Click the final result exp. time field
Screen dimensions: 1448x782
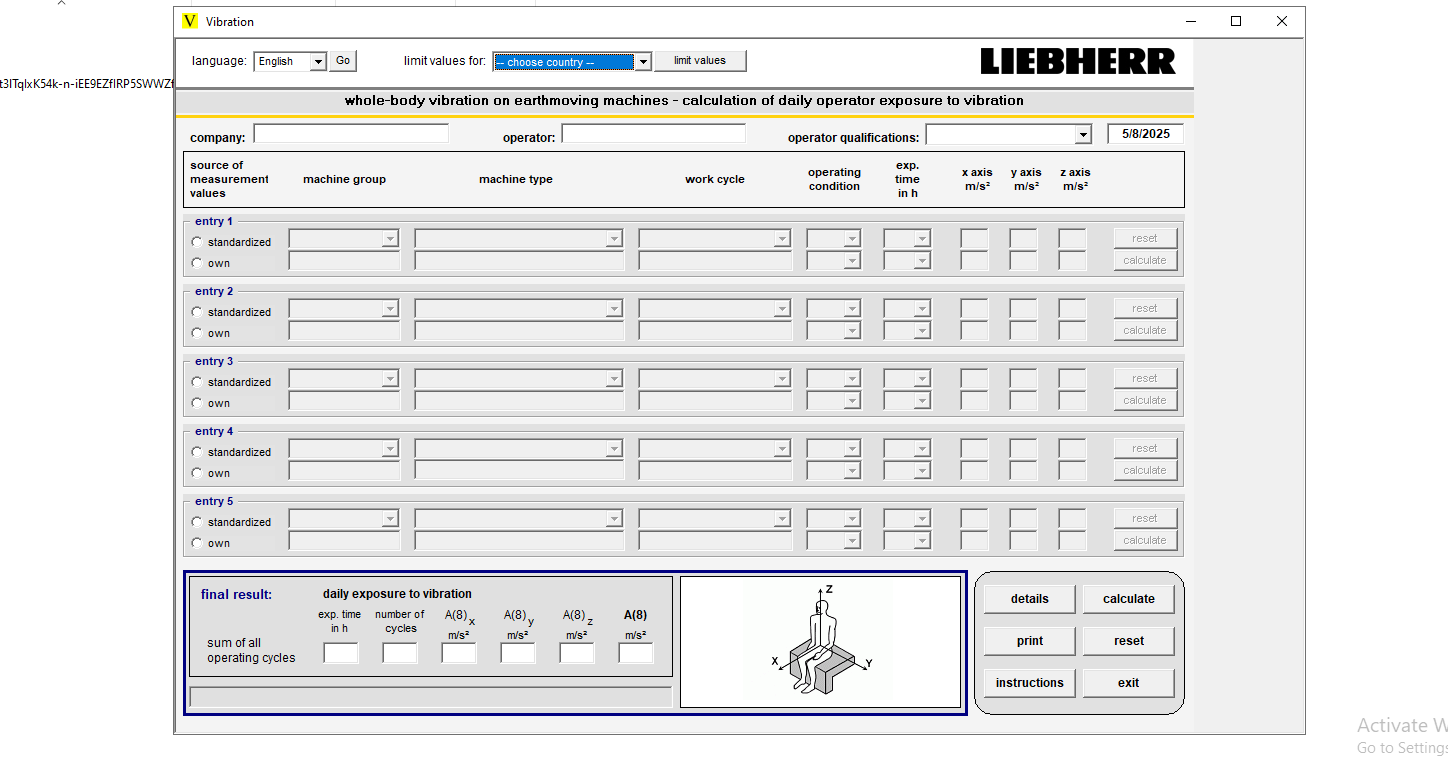click(x=340, y=653)
